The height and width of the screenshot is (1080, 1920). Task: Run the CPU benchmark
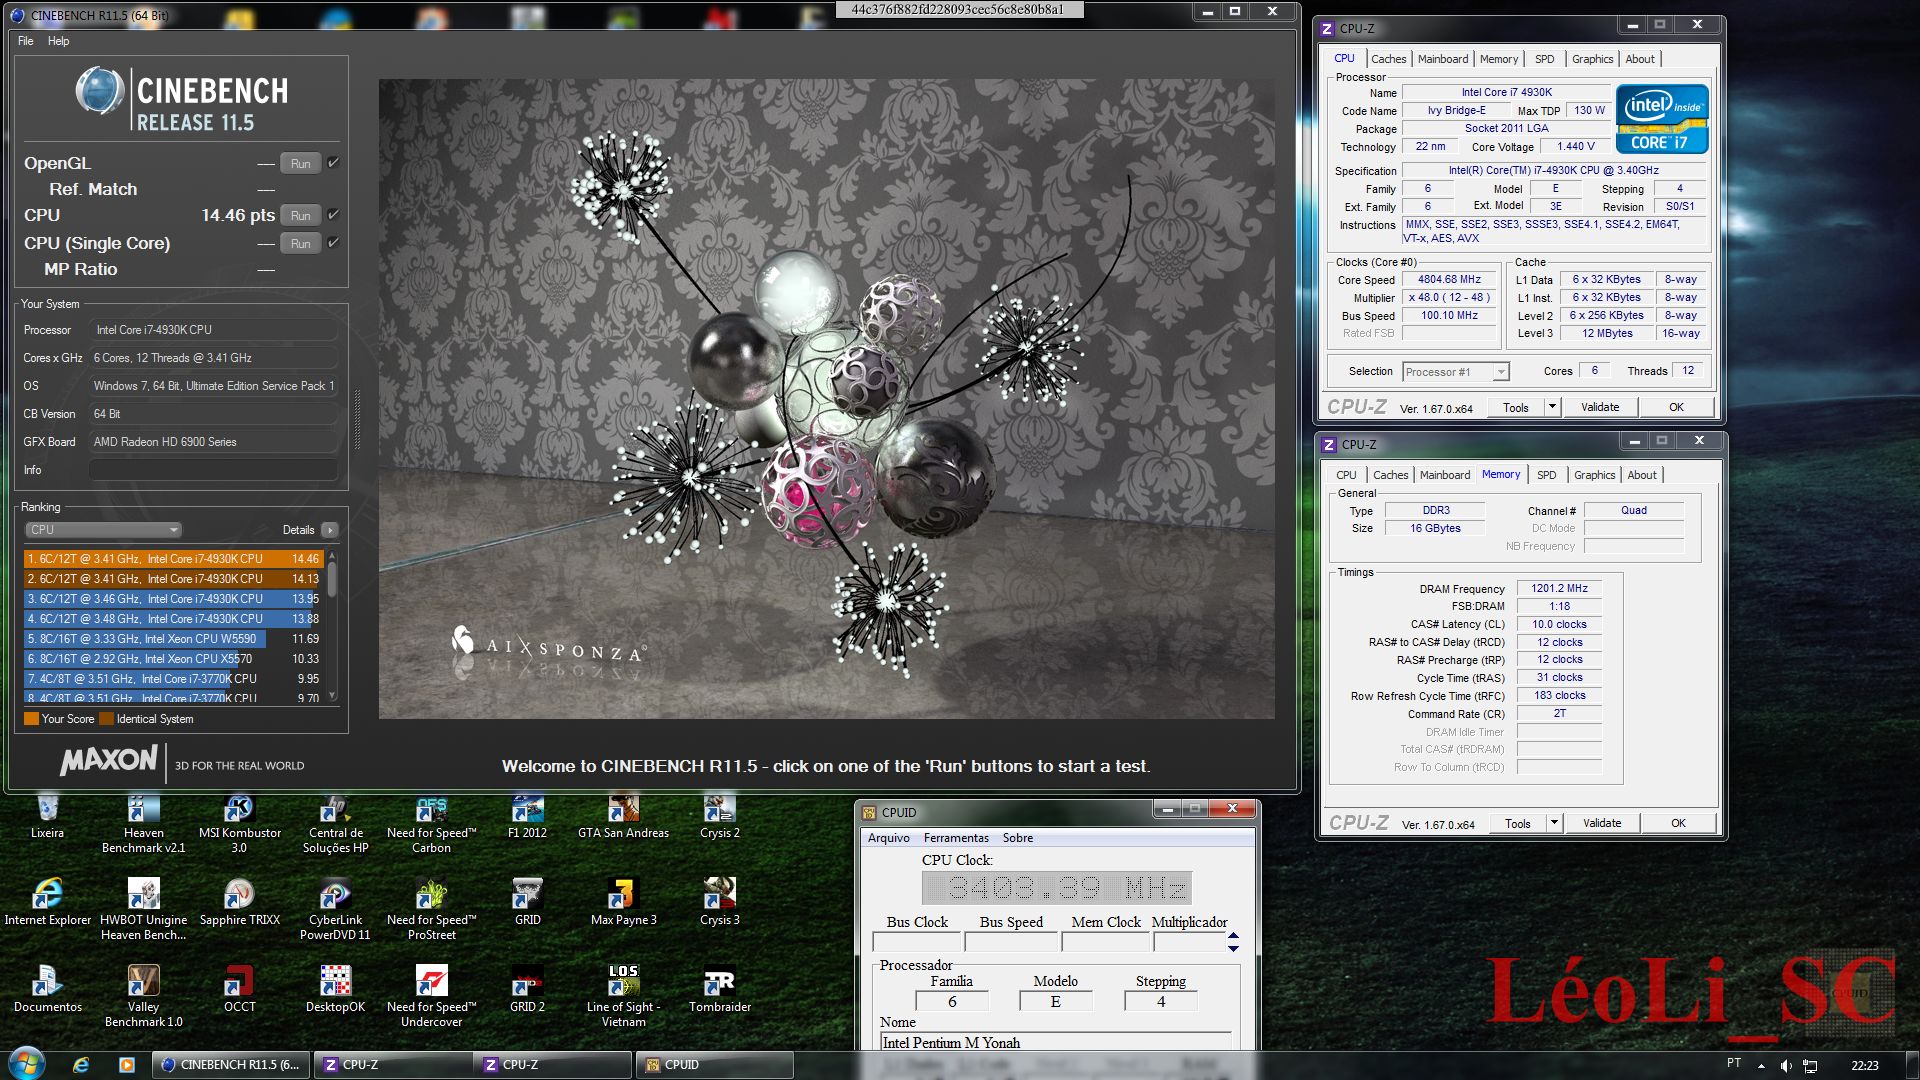301,215
